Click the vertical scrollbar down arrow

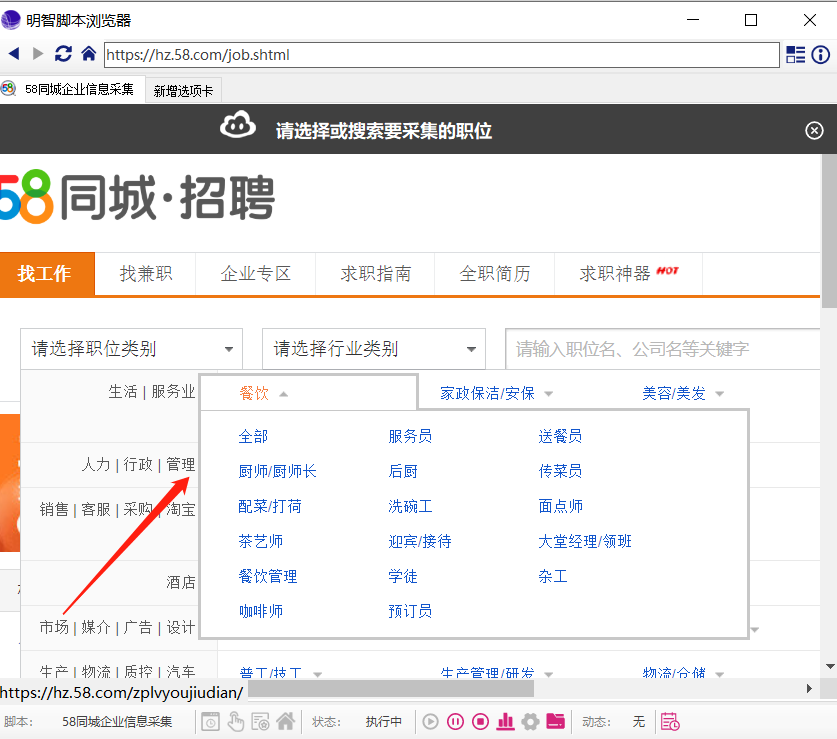[x=830, y=666]
